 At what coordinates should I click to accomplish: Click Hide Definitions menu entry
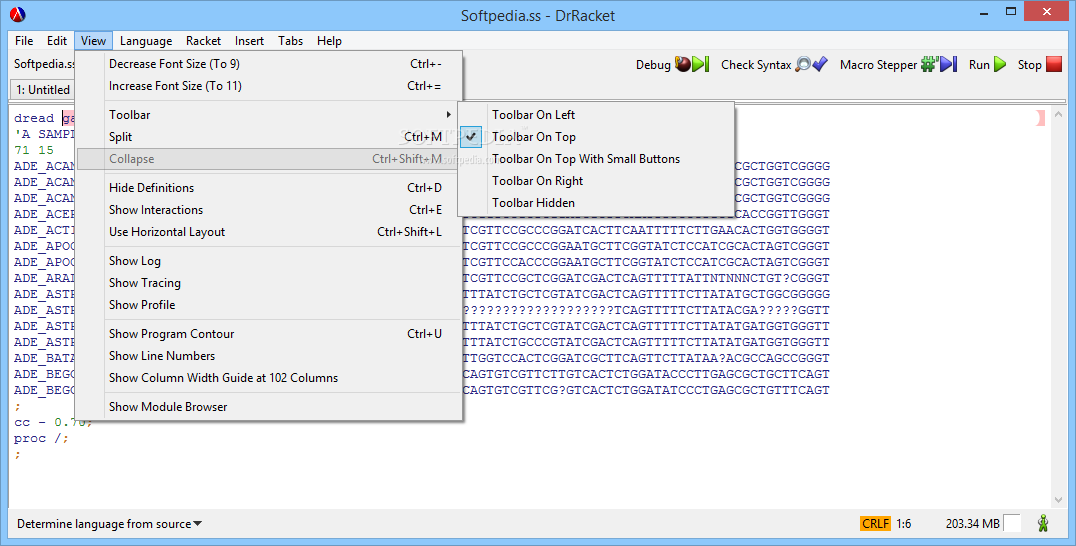tap(269, 187)
